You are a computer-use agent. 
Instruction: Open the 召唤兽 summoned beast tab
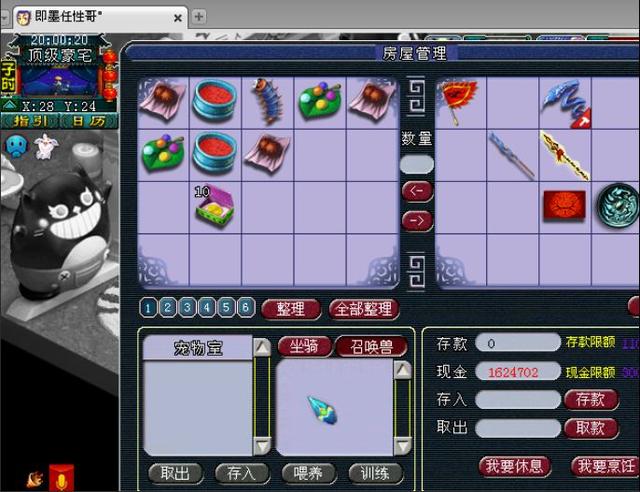(x=371, y=347)
